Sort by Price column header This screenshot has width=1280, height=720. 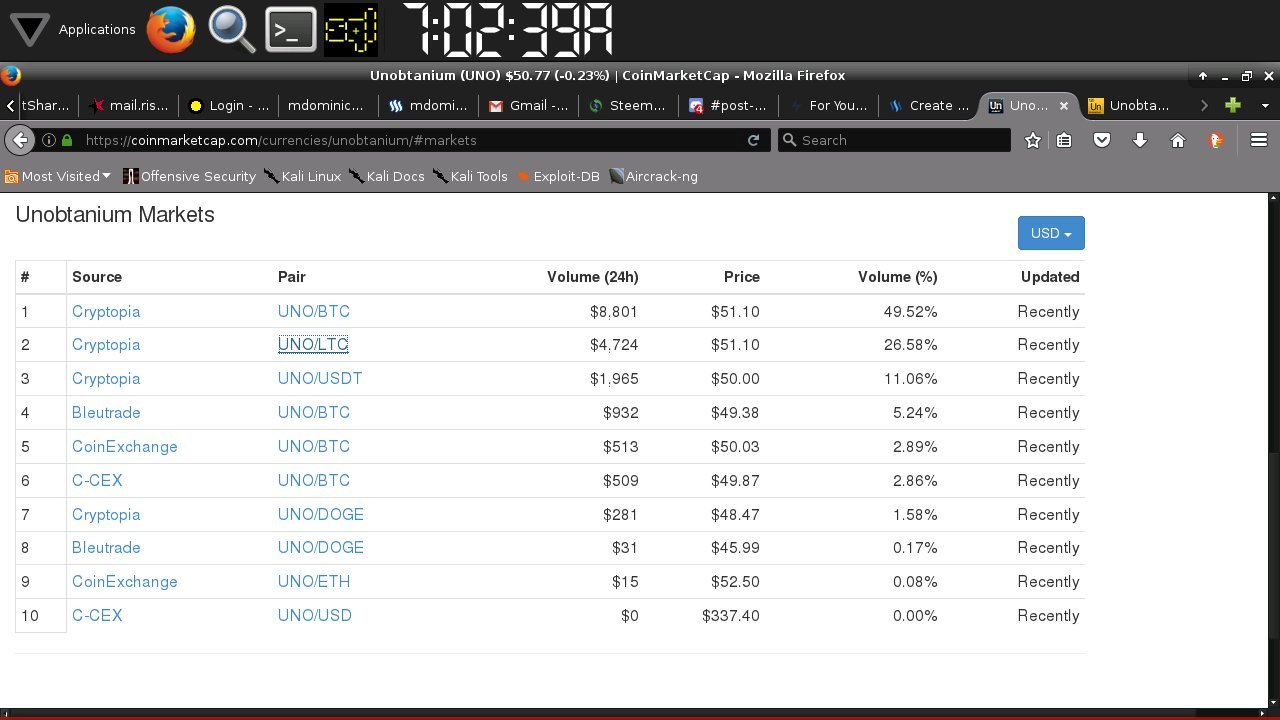click(742, 277)
